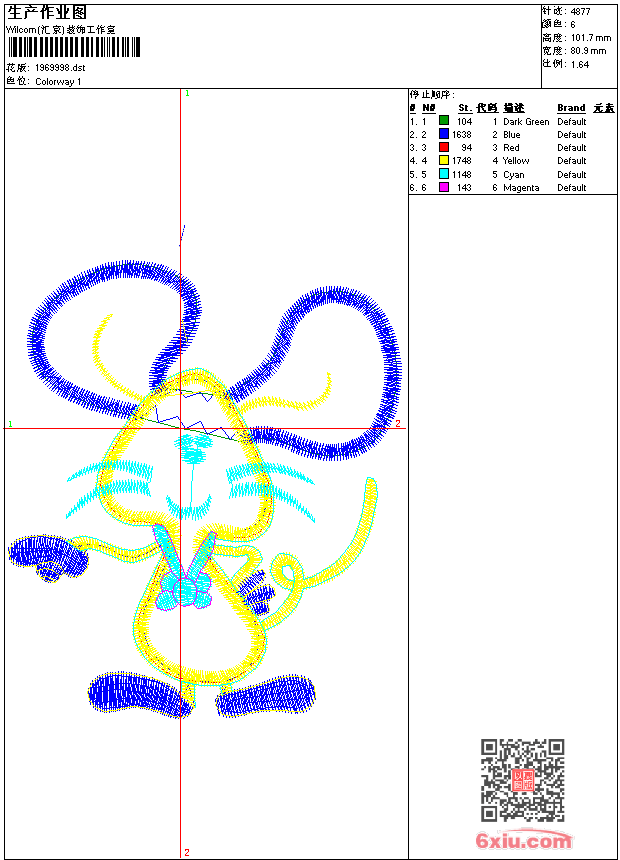Image resolution: width=620 pixels, height=860 pixels.
Task: Select the Blue description text
Action: (x=511, y=134)
